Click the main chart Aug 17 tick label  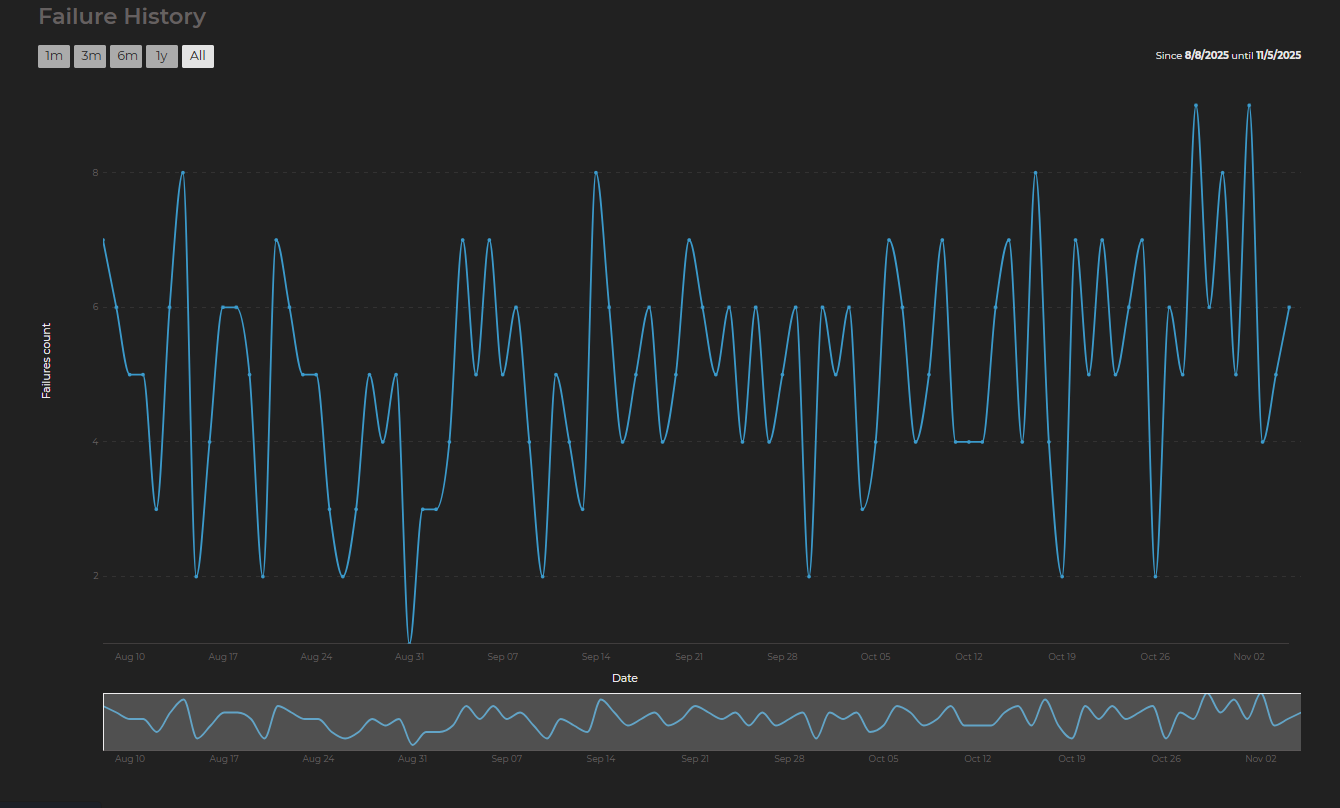pyautogui.click(x=223, y=657)
